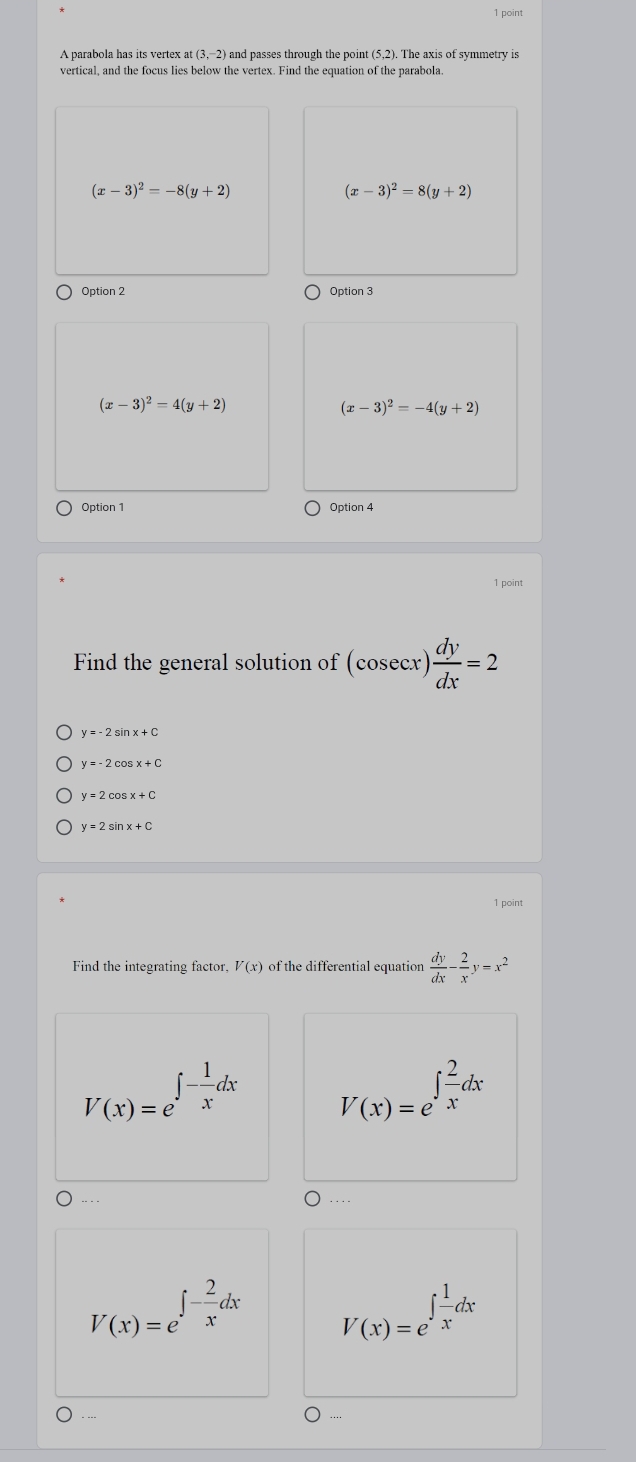Select the "Option 2" radio button
Viewport: 636px width, 1462px height.
(x=64, y=291)
